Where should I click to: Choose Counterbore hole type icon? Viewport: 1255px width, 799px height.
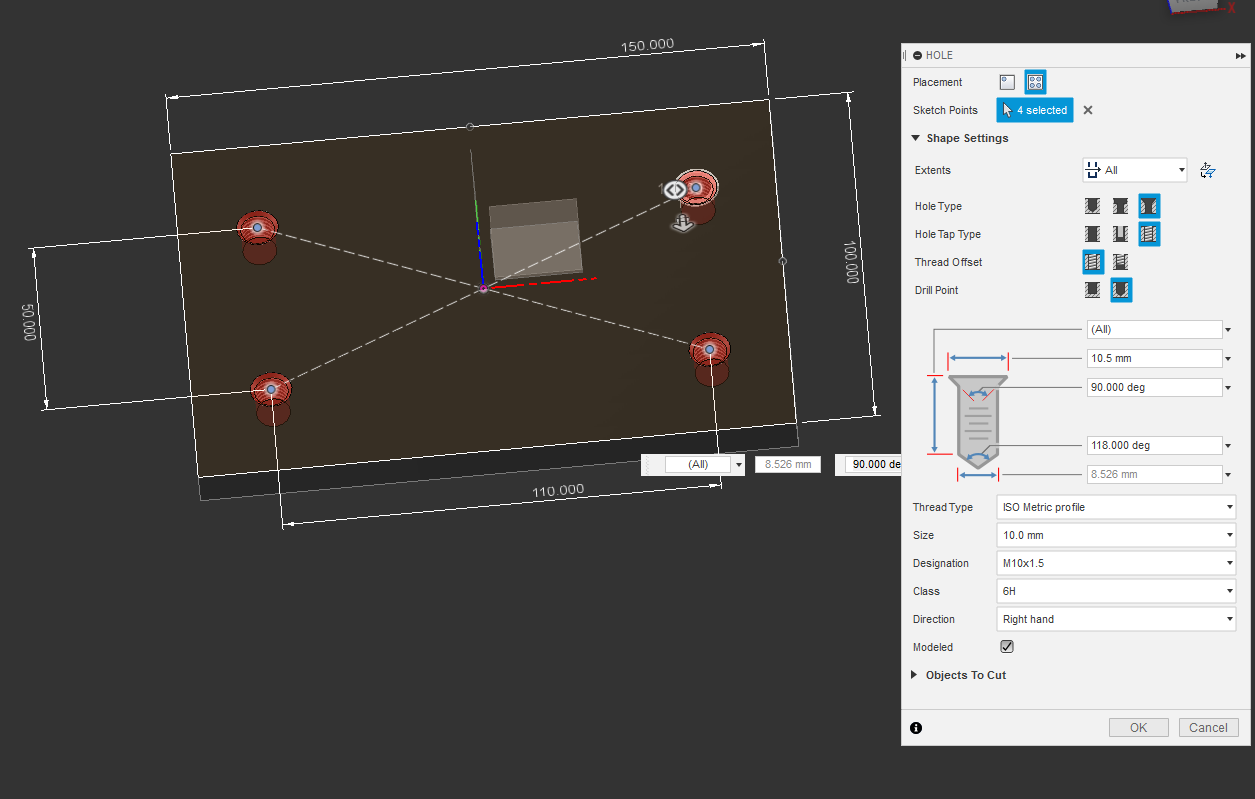tap(1121, 206)
